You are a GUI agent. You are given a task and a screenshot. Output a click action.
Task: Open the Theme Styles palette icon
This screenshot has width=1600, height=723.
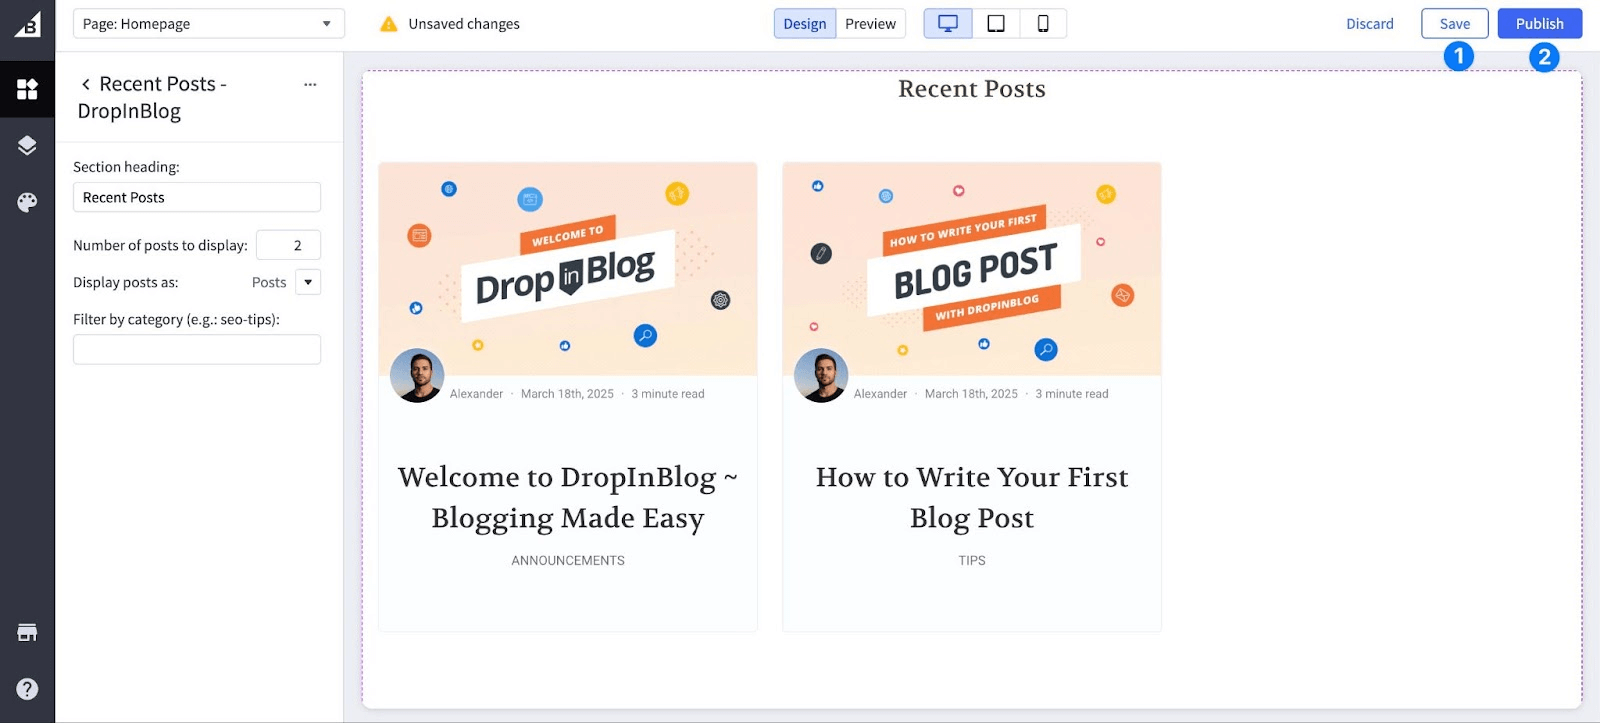coord(27,202)
